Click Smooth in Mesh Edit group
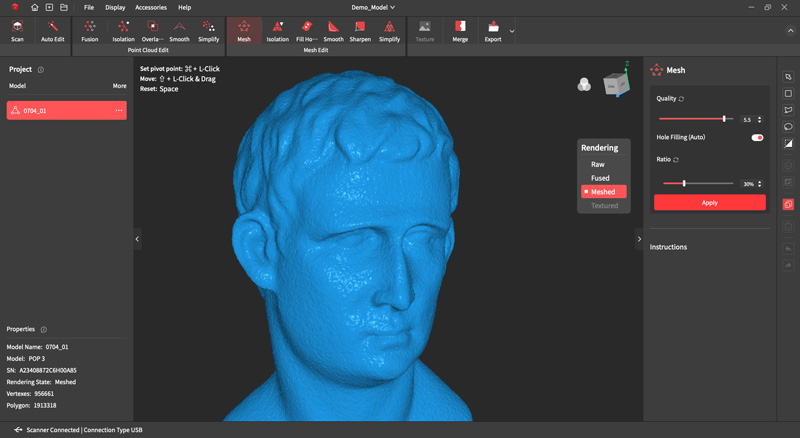 pos(333,31)
